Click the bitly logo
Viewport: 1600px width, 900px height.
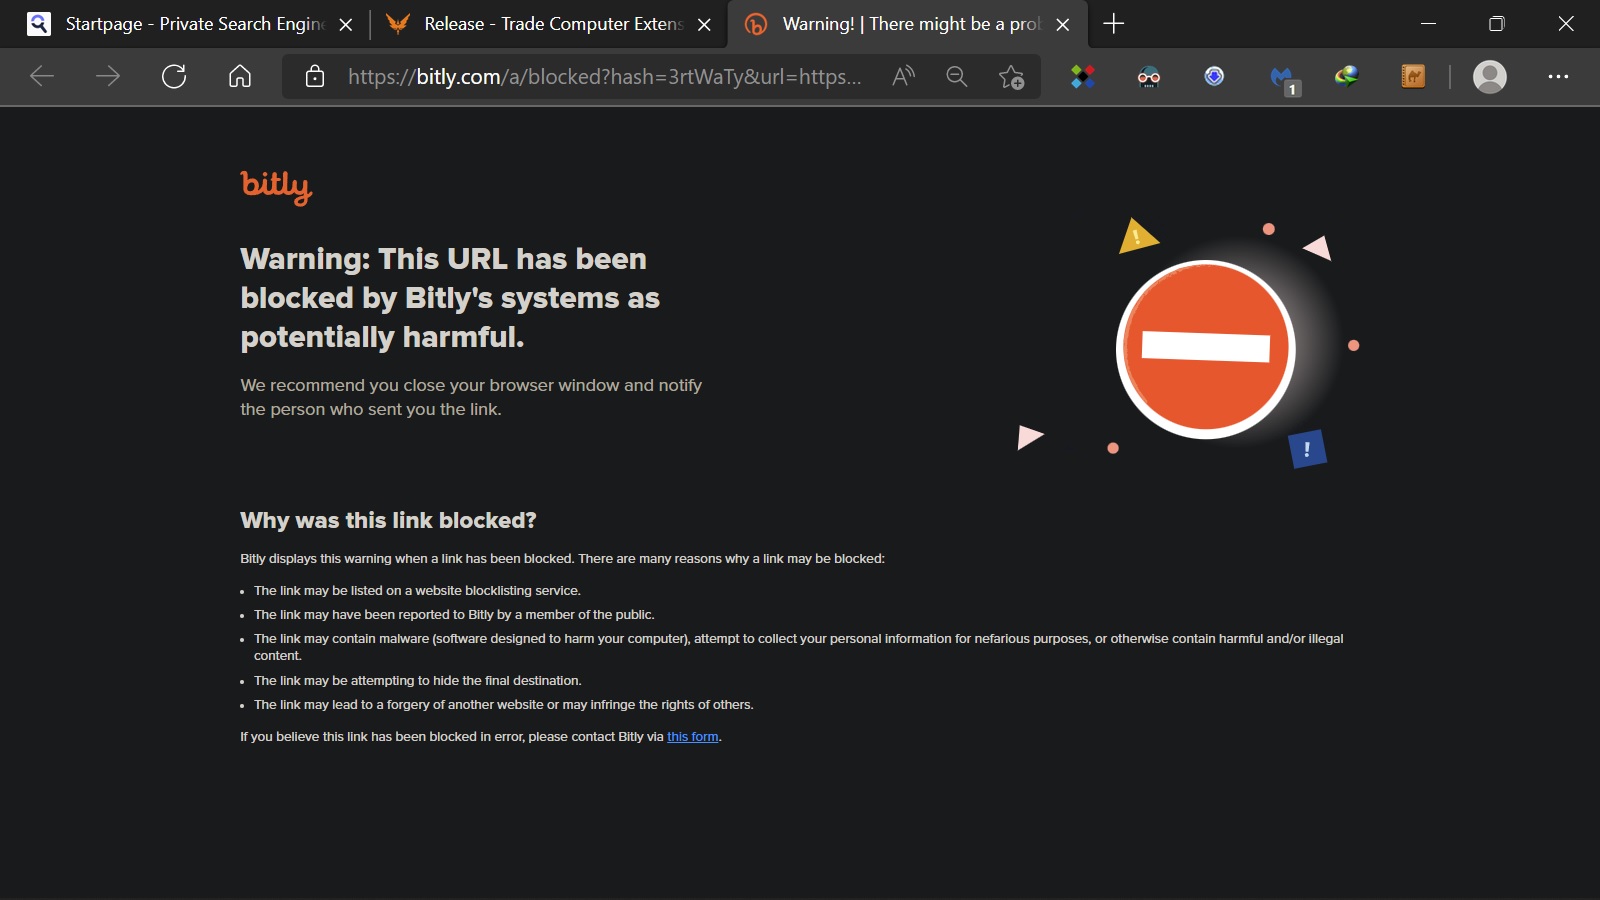point(276,187)
